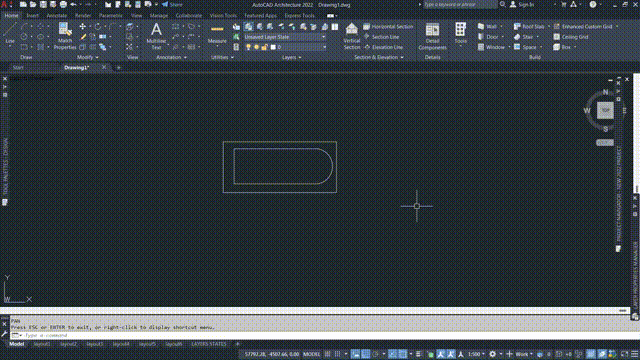
Task: Select the Door tool
Action: 488,37
